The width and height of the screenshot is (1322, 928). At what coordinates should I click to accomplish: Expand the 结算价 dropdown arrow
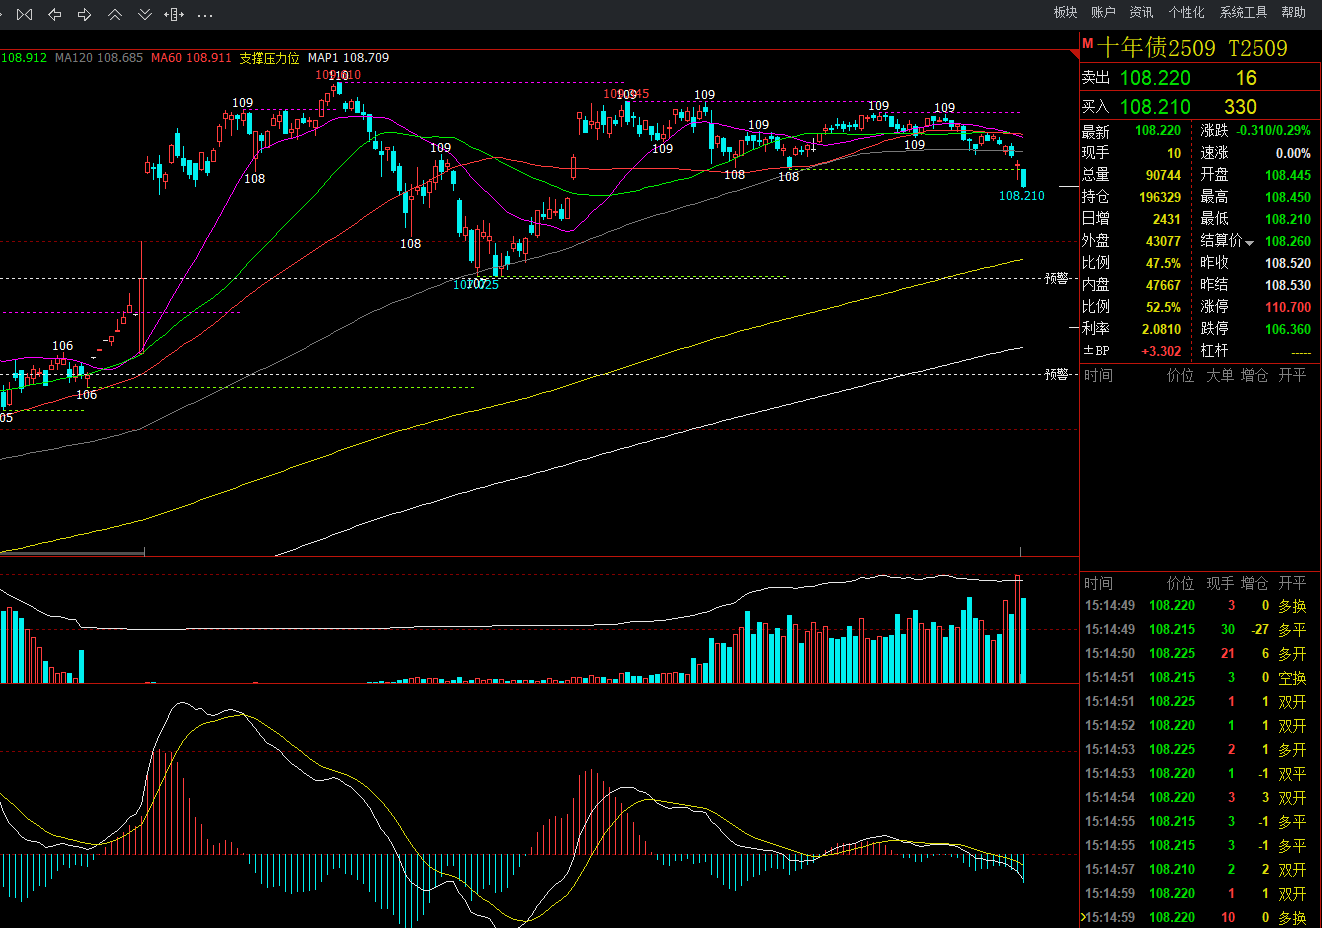click(x=1249, y=243)
